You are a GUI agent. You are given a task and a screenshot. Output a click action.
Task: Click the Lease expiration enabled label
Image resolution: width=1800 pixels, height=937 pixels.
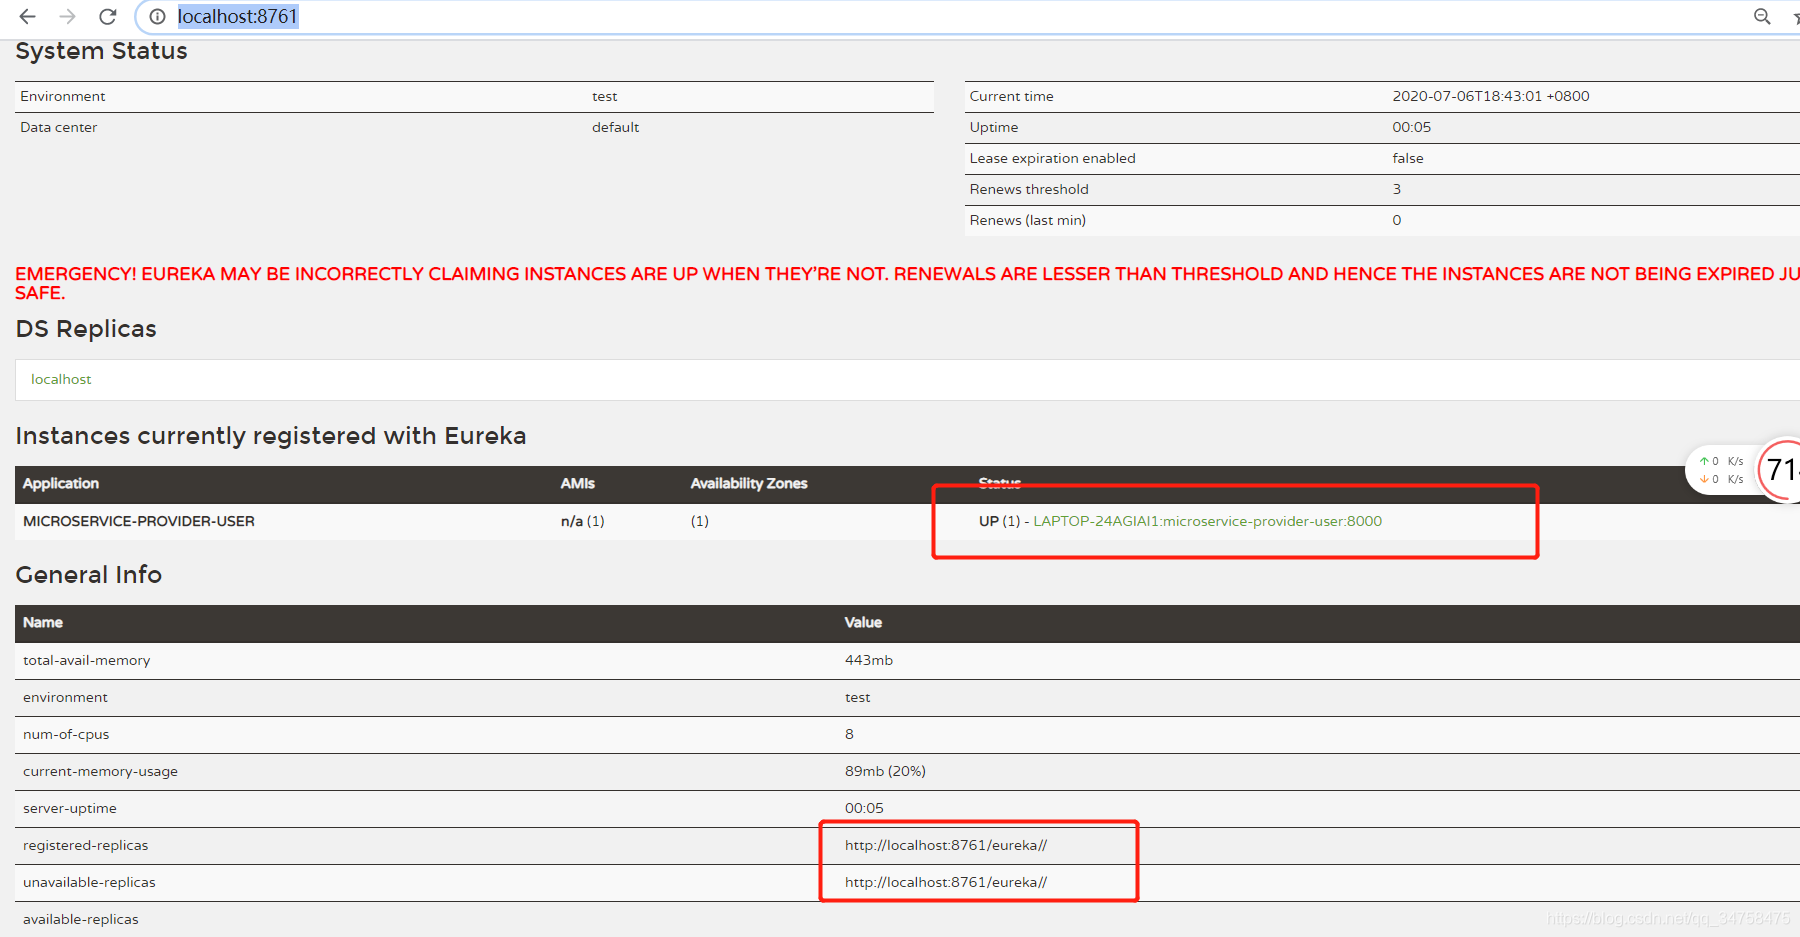coord(1052,158)
